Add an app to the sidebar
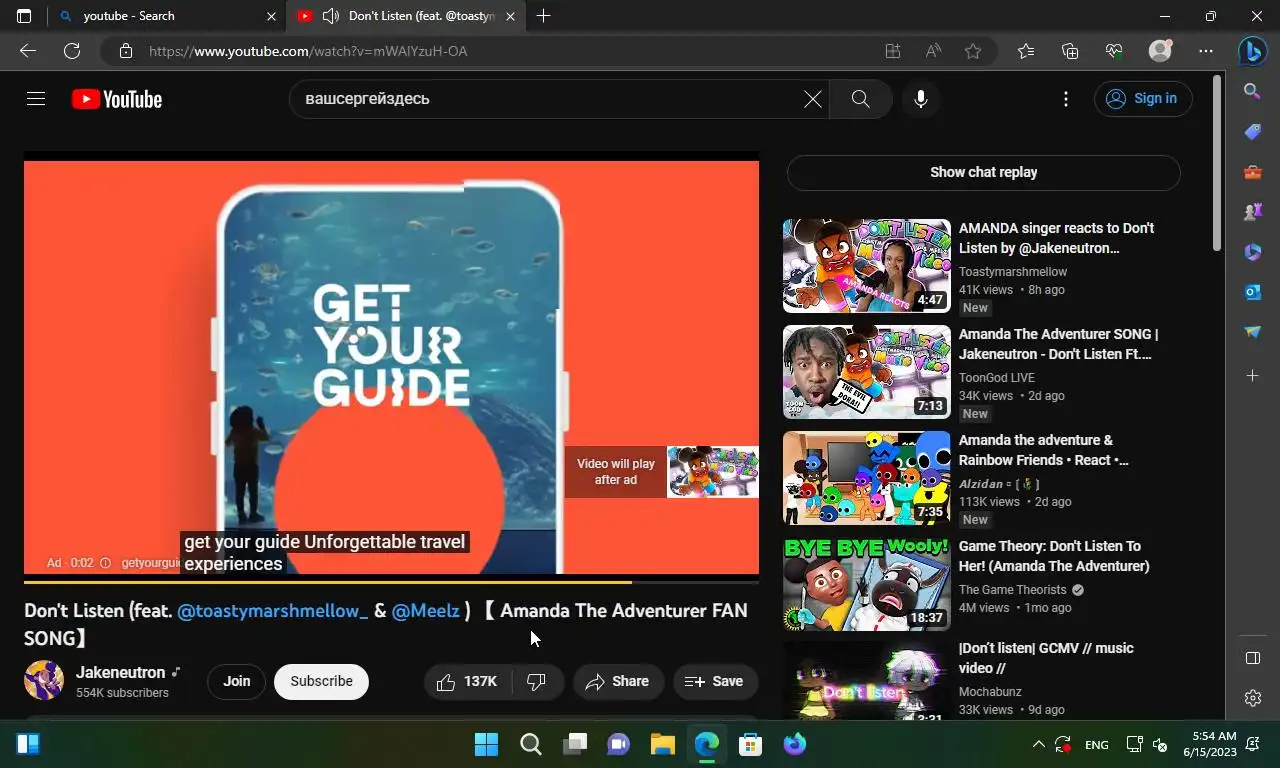This screenshot has height=768, width=1280. click(x=1253, y=375)
